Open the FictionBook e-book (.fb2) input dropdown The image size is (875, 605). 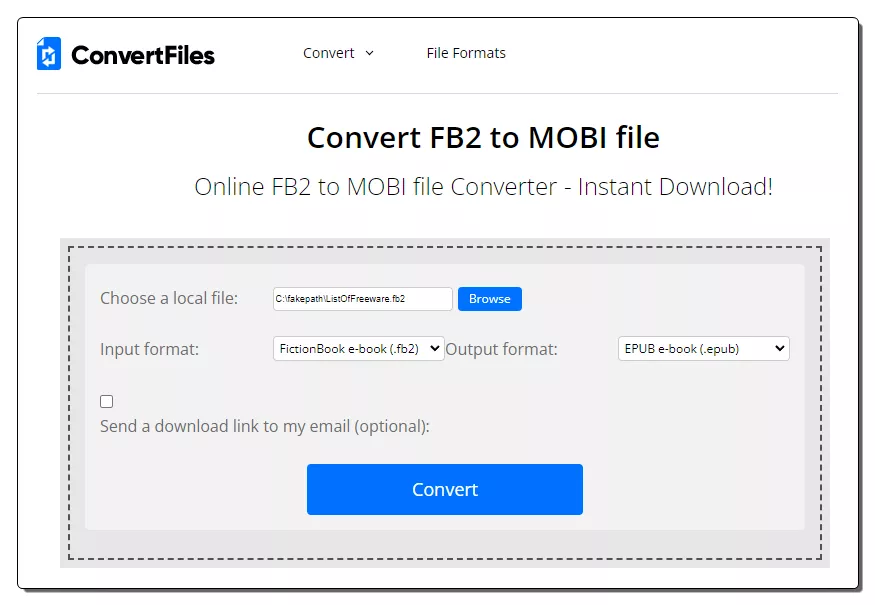pyautogui.click(x=358, y=349)
